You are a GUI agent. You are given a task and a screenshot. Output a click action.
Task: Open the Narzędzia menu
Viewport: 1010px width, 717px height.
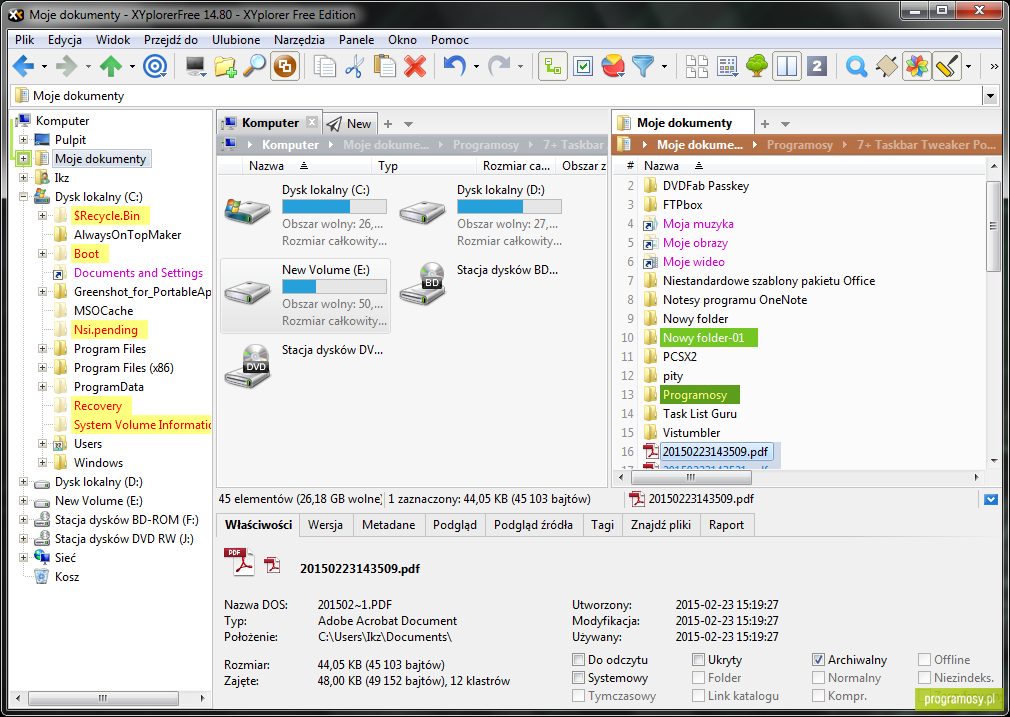coord(300,39)
